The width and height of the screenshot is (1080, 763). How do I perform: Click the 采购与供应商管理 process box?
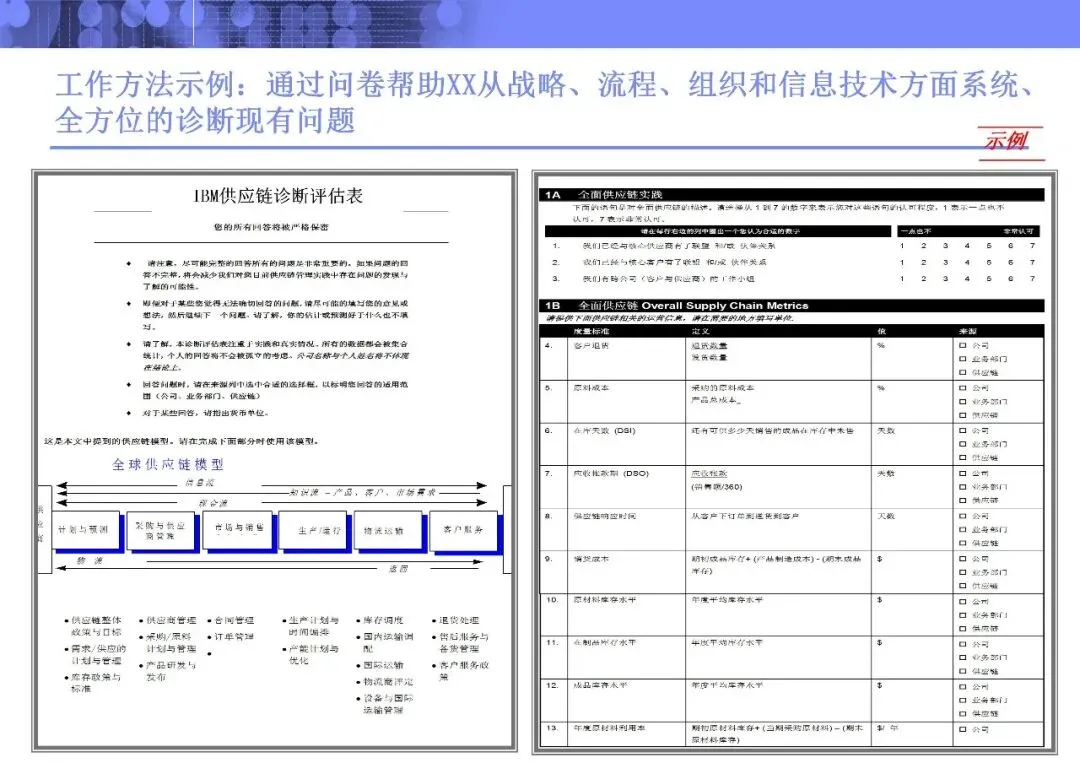tap(160, 530)
